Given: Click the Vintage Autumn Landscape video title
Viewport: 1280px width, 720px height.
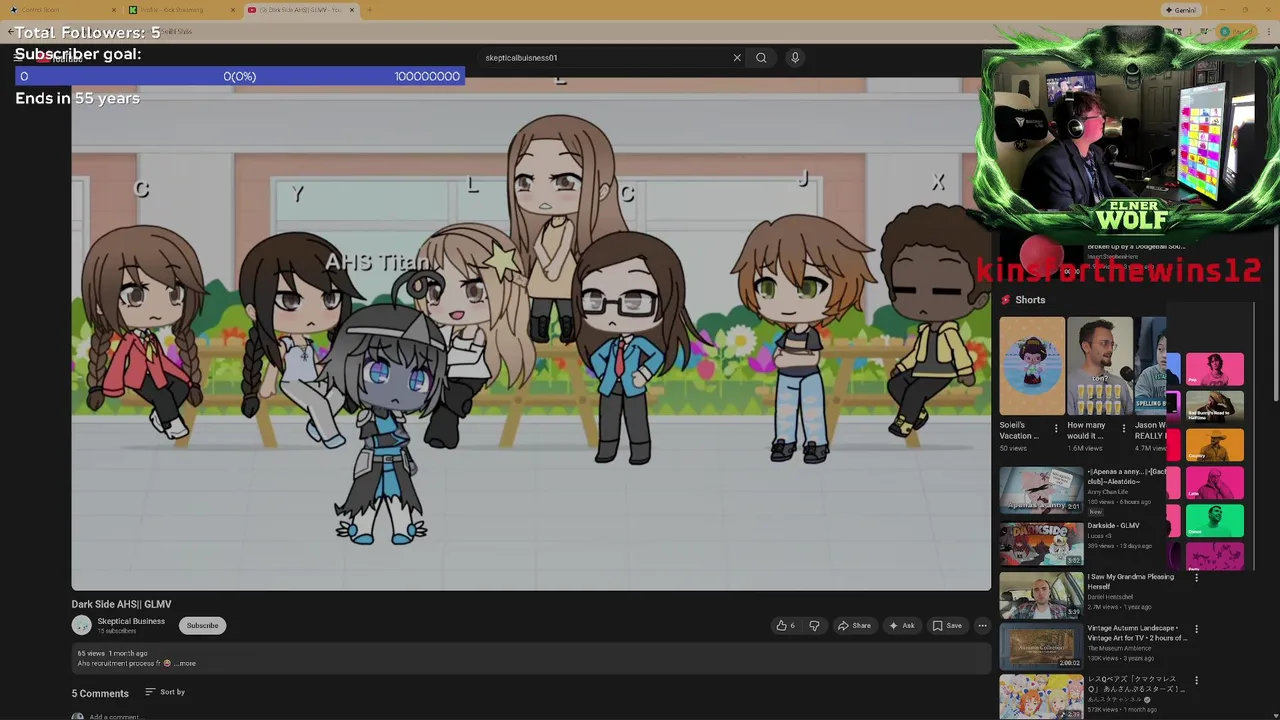Looking at the screenshot, I should [1137, 633].
